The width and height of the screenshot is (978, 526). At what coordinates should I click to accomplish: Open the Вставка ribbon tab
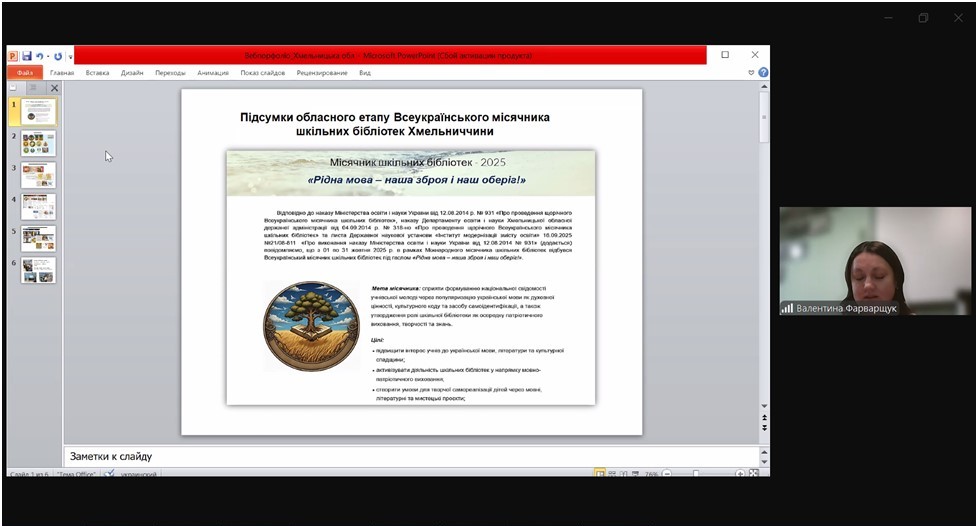pos(97,73)
